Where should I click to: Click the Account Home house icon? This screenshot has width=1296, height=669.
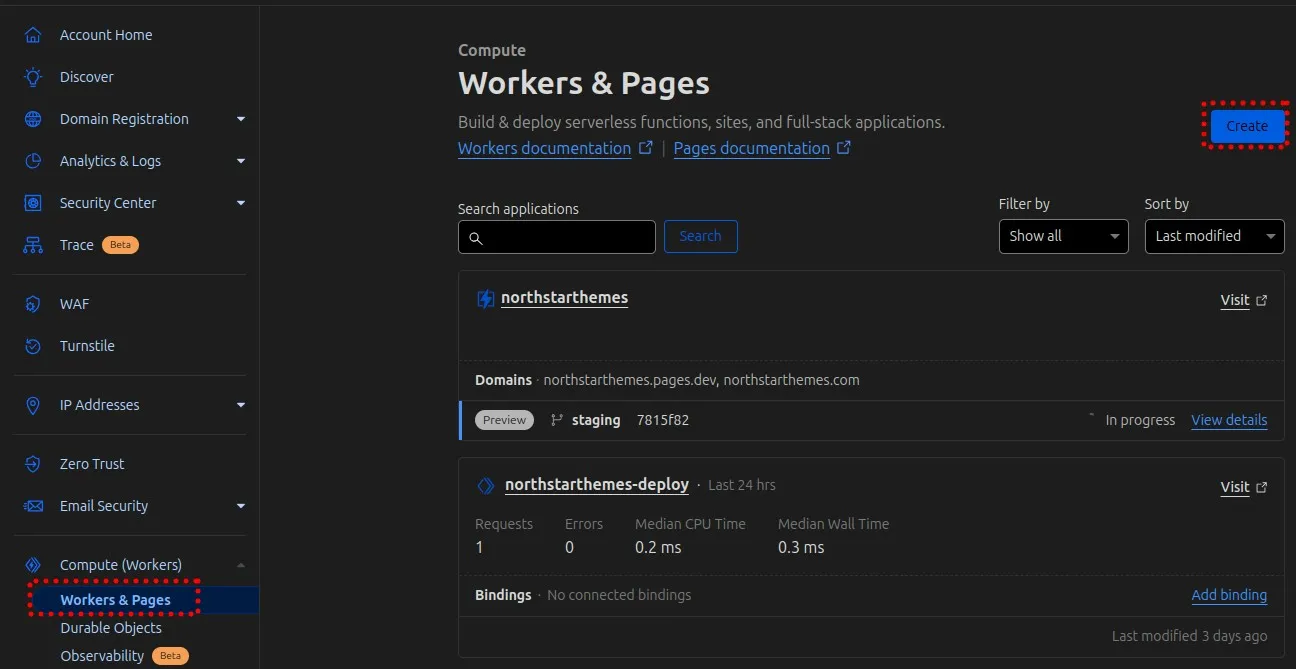click(33, 35)
